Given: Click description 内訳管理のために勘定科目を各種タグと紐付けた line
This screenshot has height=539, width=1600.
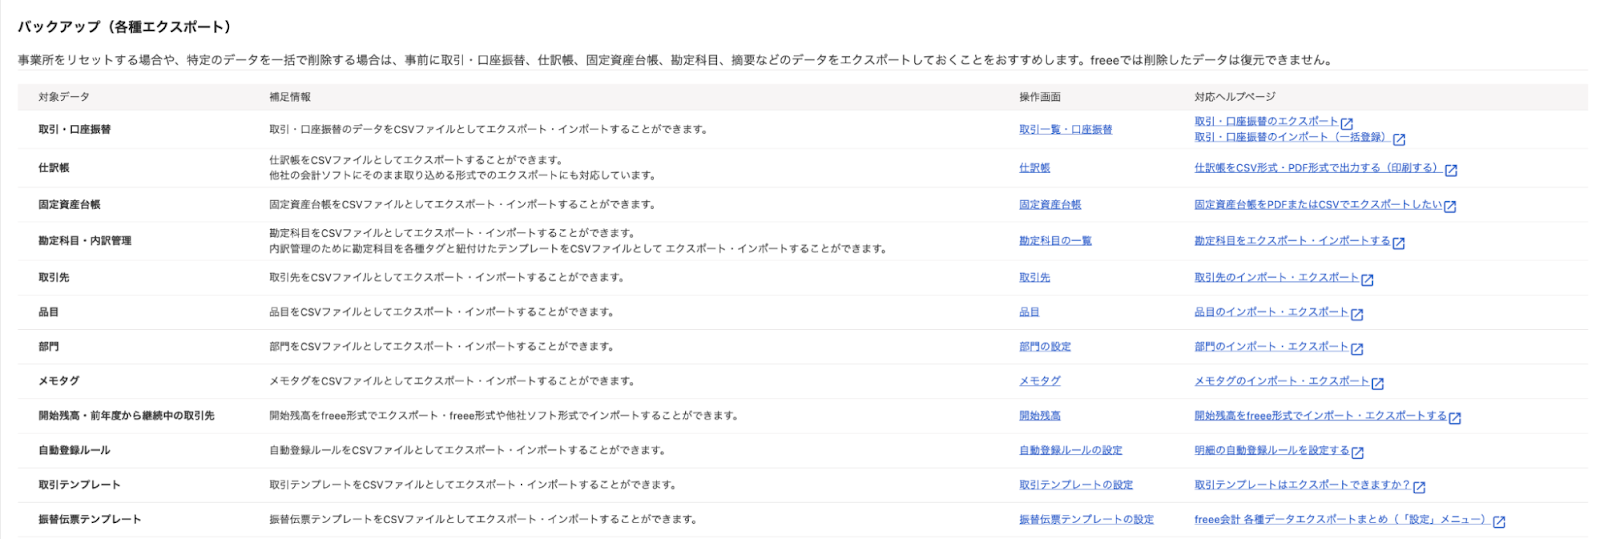Looking at the screenshot, I should pyautogui.click(x=578, y=249).
